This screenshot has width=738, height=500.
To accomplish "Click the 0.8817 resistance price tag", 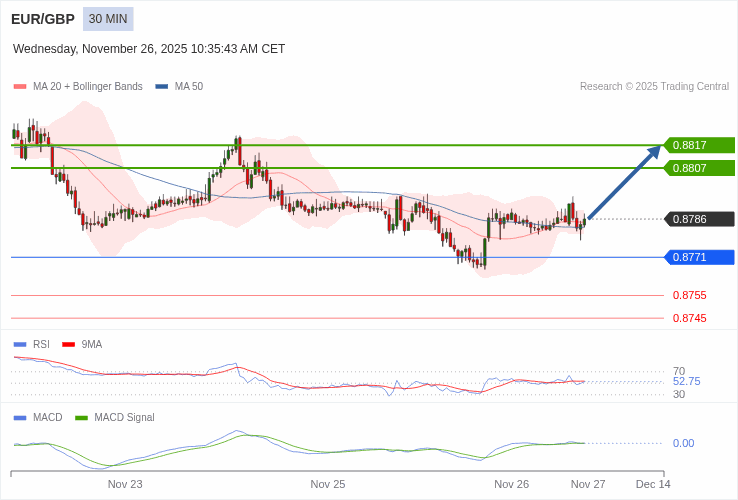I will click(x=699, y=145).
